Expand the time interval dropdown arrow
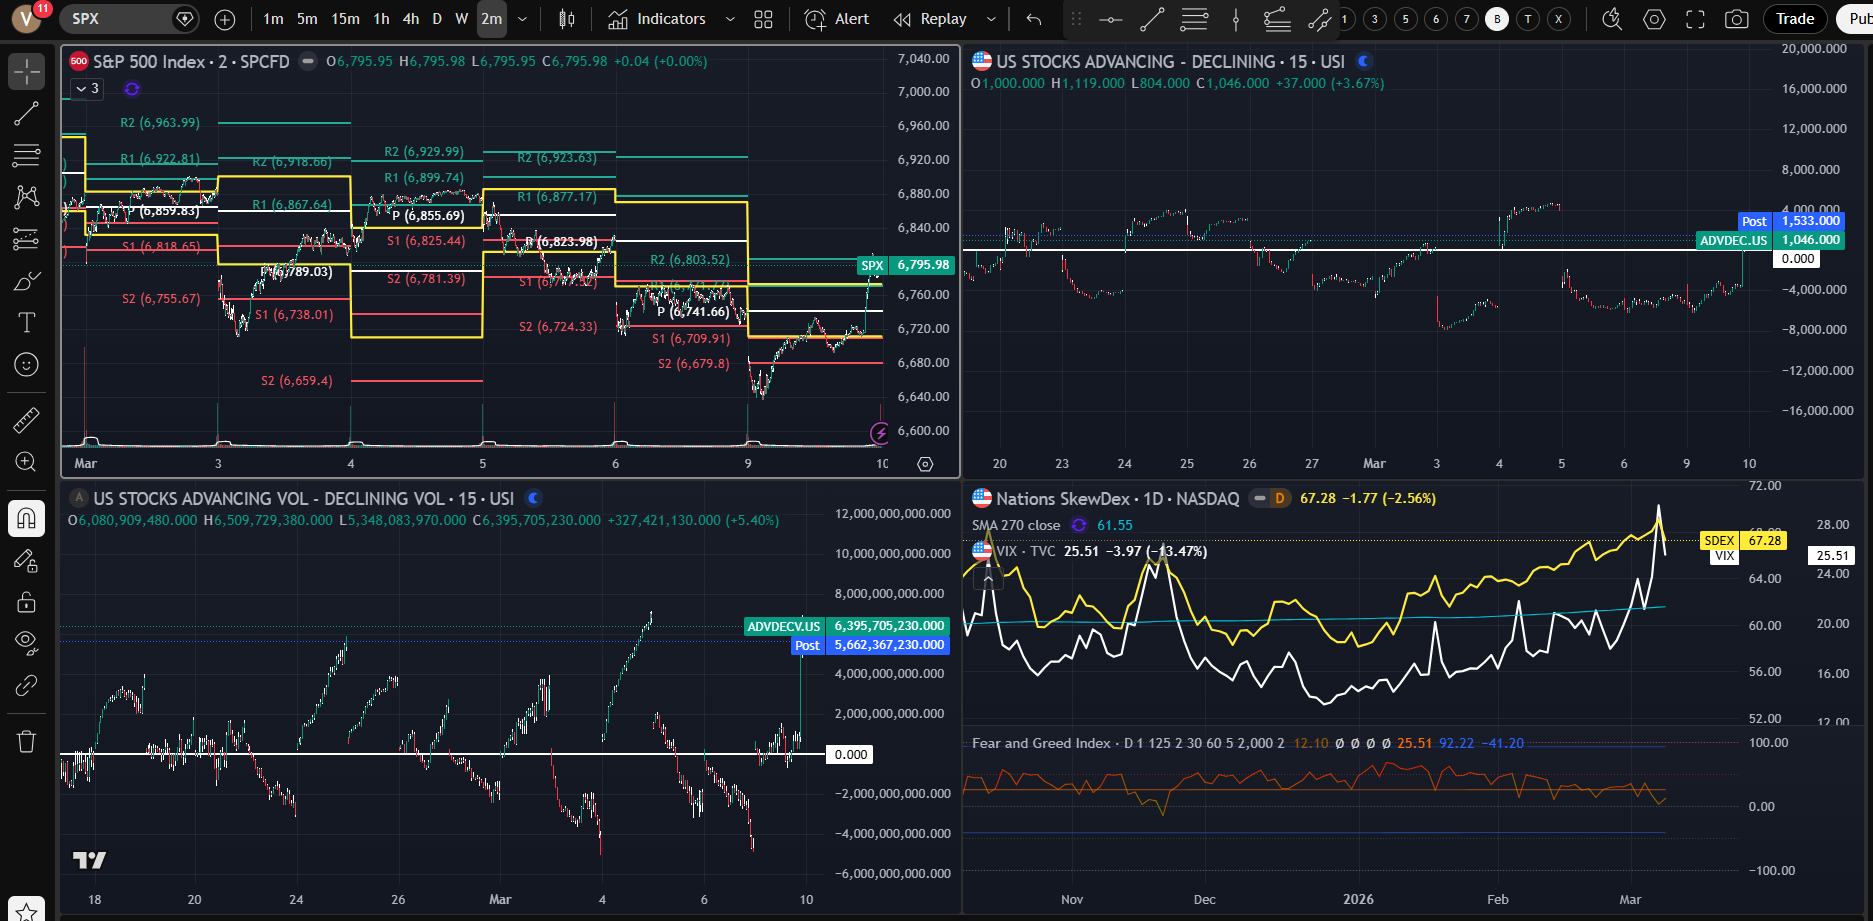The width and height of the screenshot is (1873, 921). [x=522, y=19]
